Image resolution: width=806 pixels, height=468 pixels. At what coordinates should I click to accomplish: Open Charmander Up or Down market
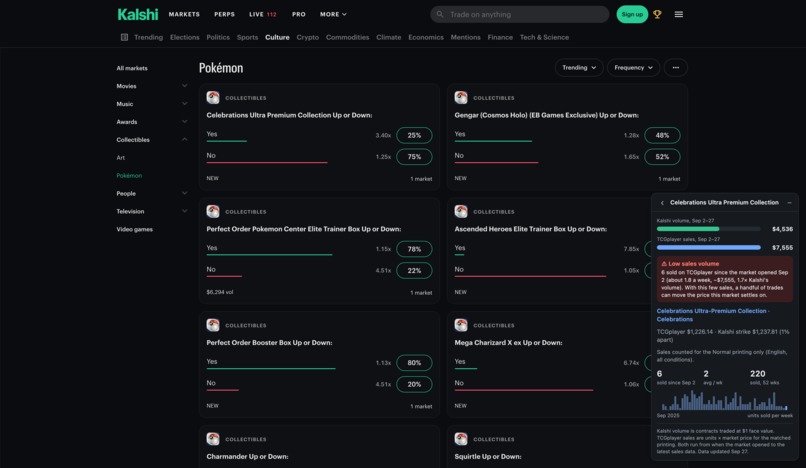click(x=247, y=456)
